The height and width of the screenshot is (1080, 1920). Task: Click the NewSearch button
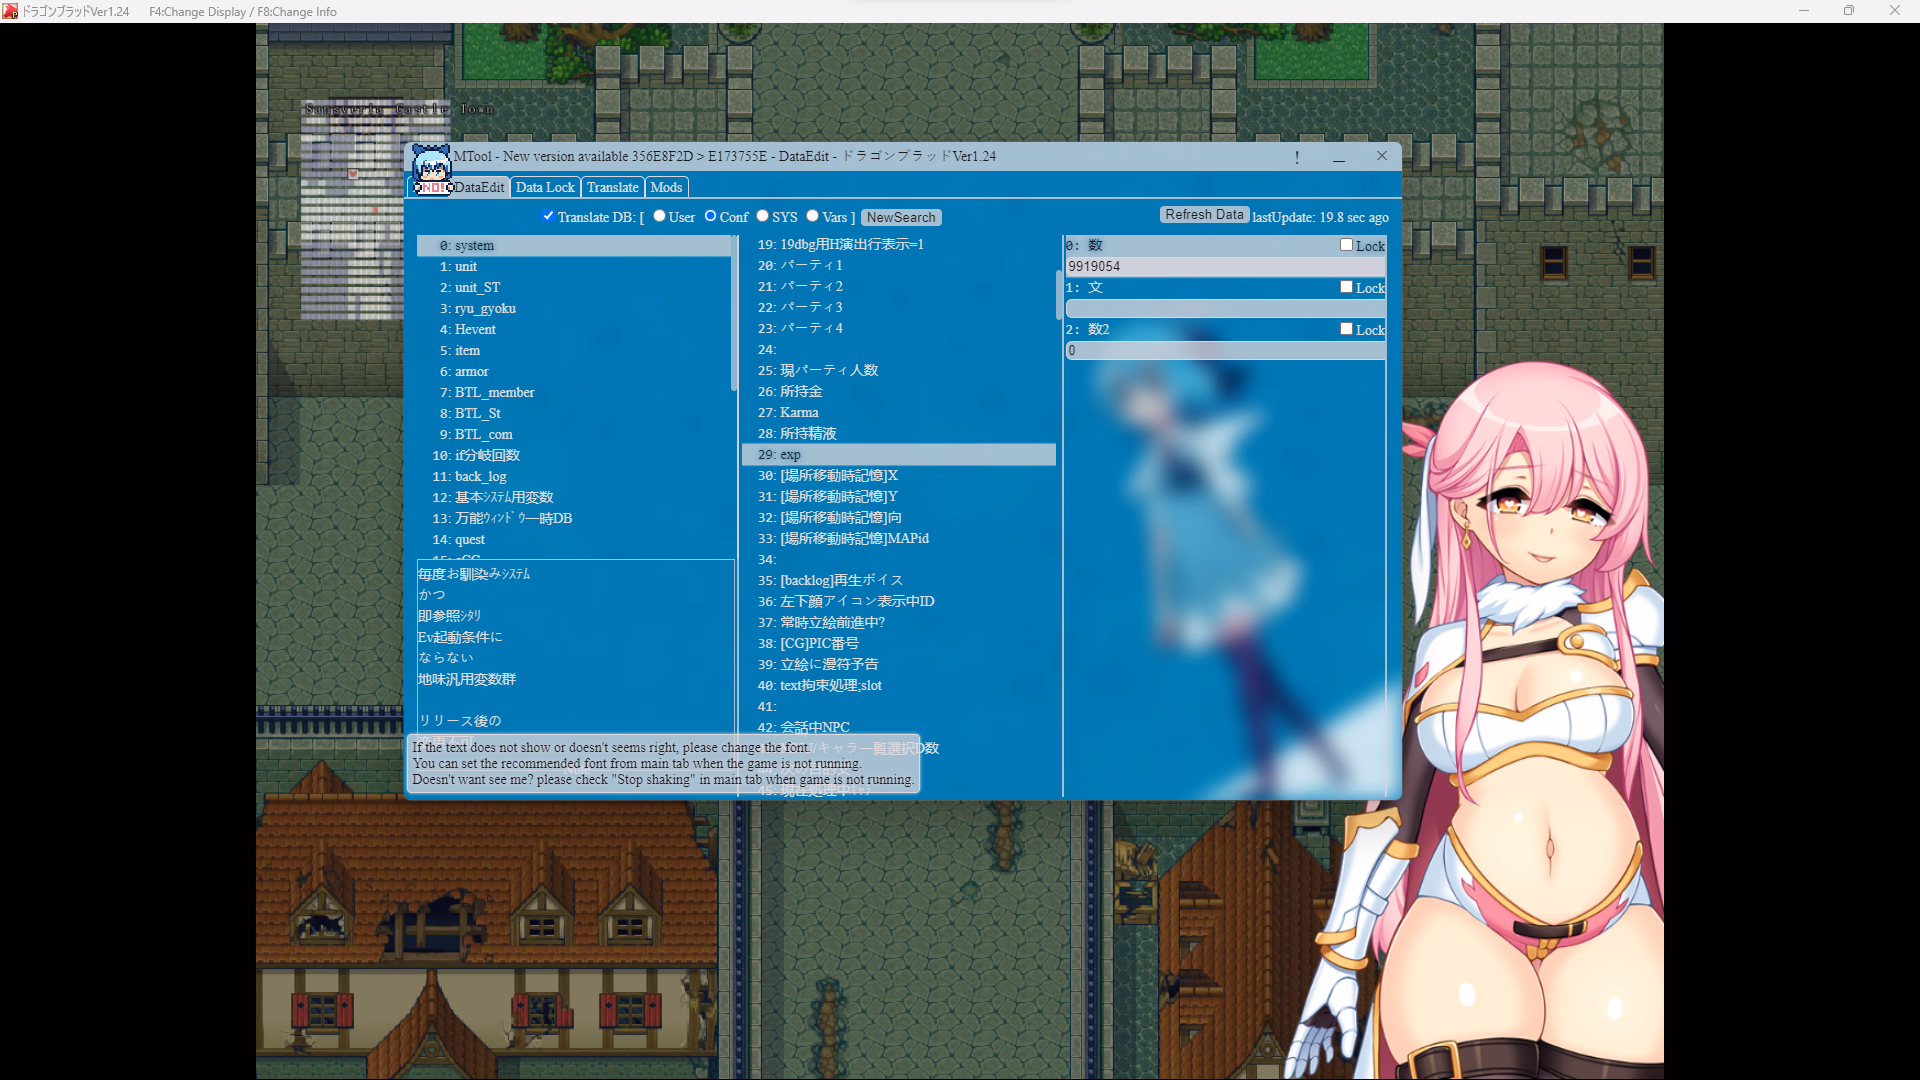pyautogui.click(x=901, y=217)
